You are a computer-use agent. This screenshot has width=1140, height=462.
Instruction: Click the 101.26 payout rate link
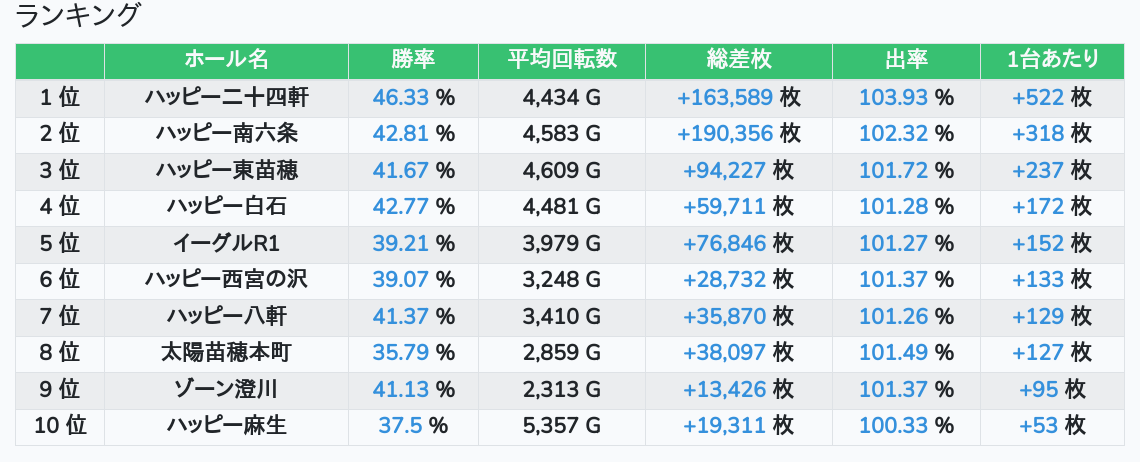893,317
